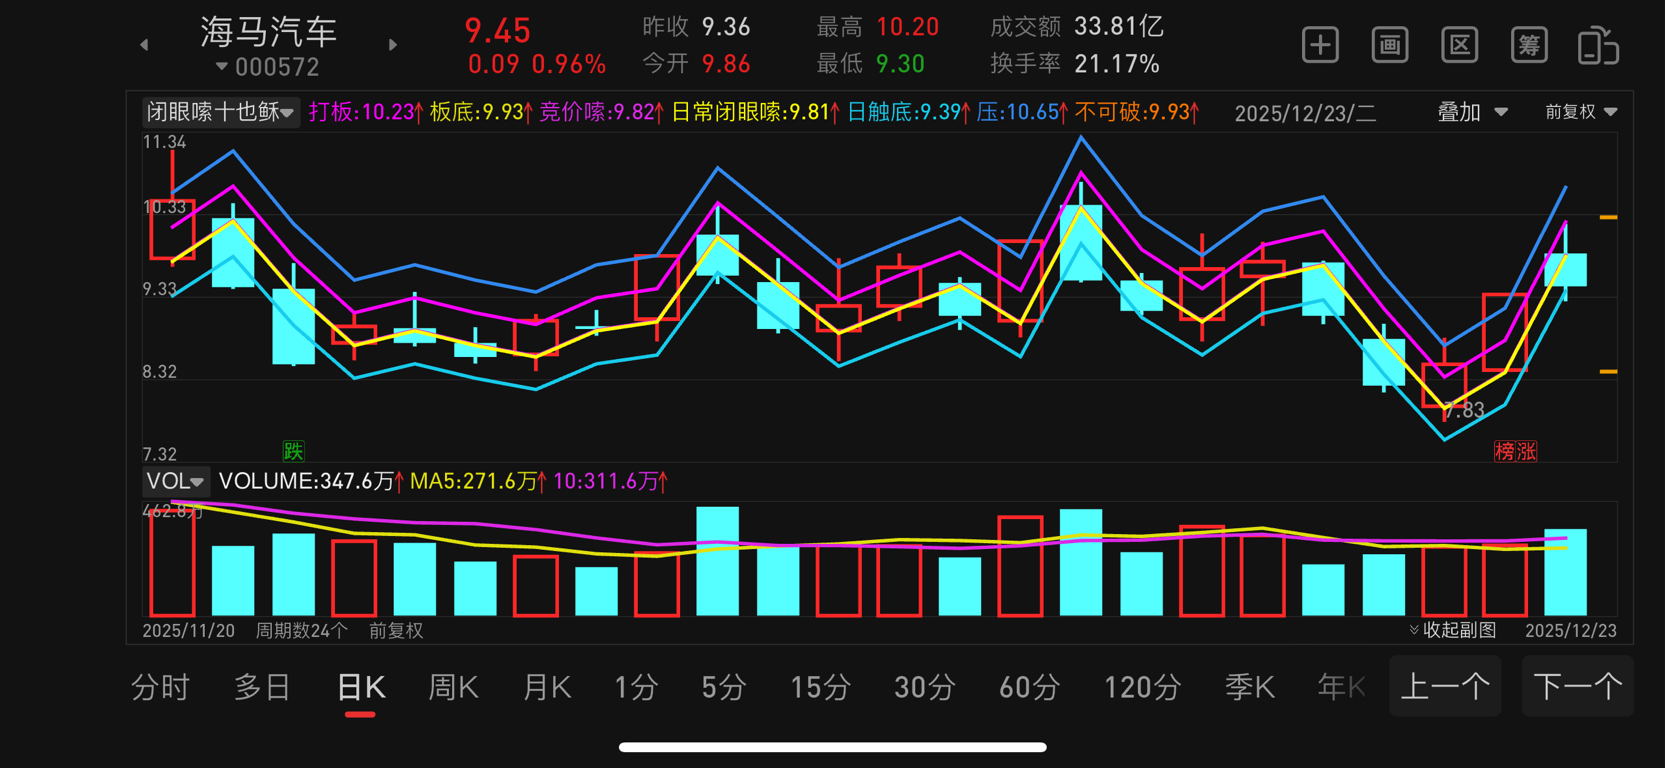Tap the 不可破:9.93 indicator value
Screen dimensions: 1665x769
tap(1137, 112)
